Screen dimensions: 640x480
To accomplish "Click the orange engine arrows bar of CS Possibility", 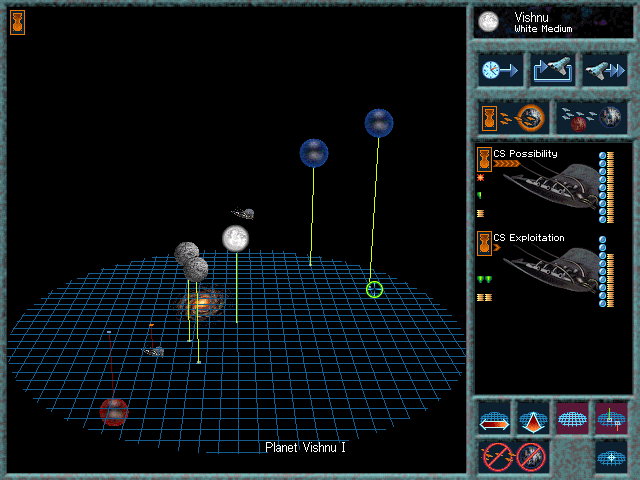I will click(507, 164).
